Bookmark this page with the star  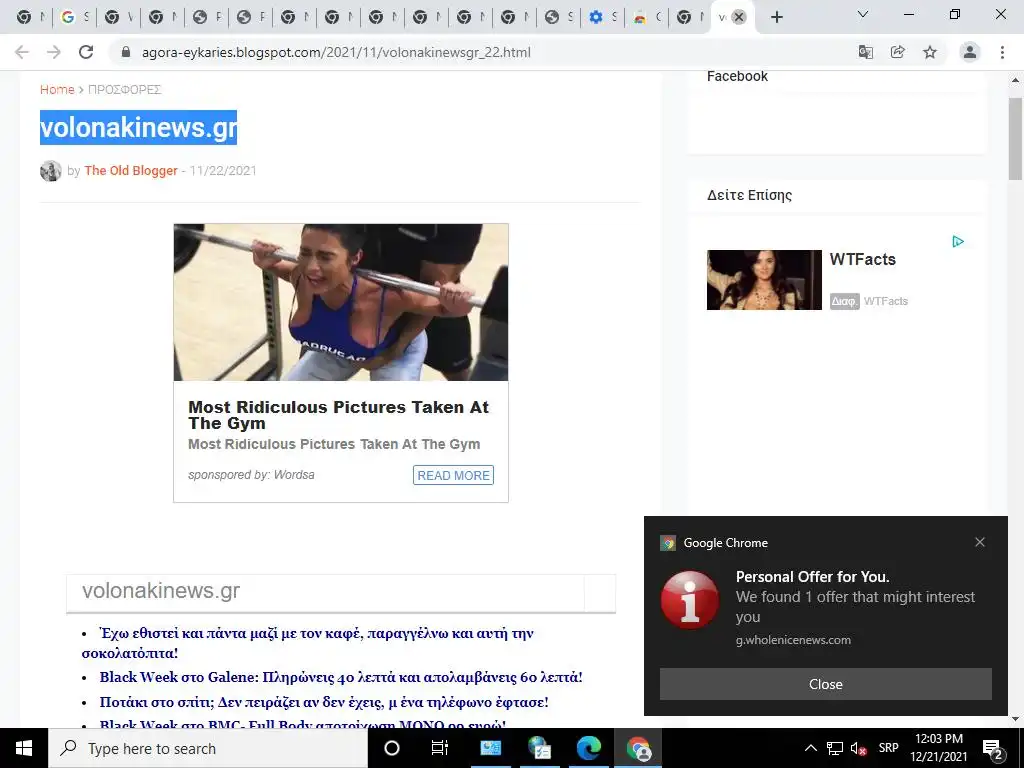click(x=930, y=52)
